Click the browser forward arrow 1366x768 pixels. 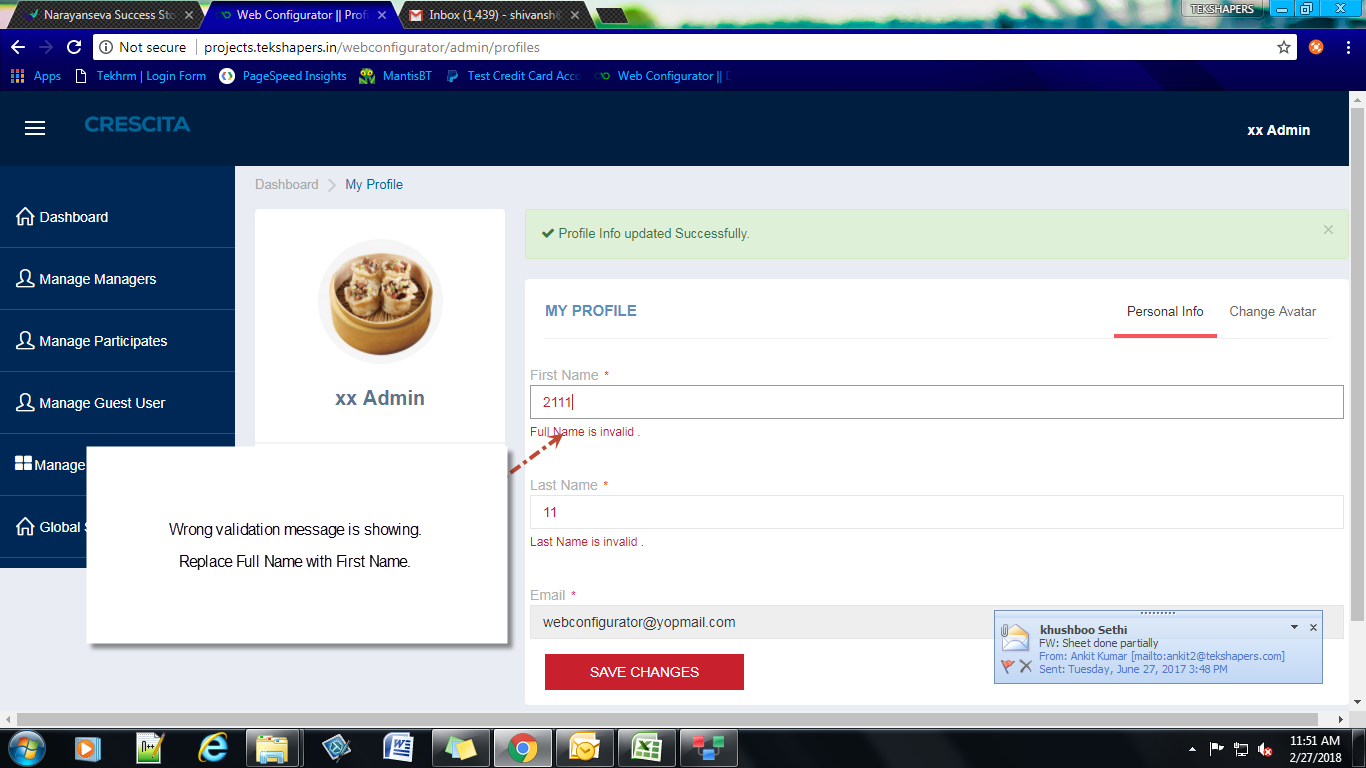coord(46,47)
